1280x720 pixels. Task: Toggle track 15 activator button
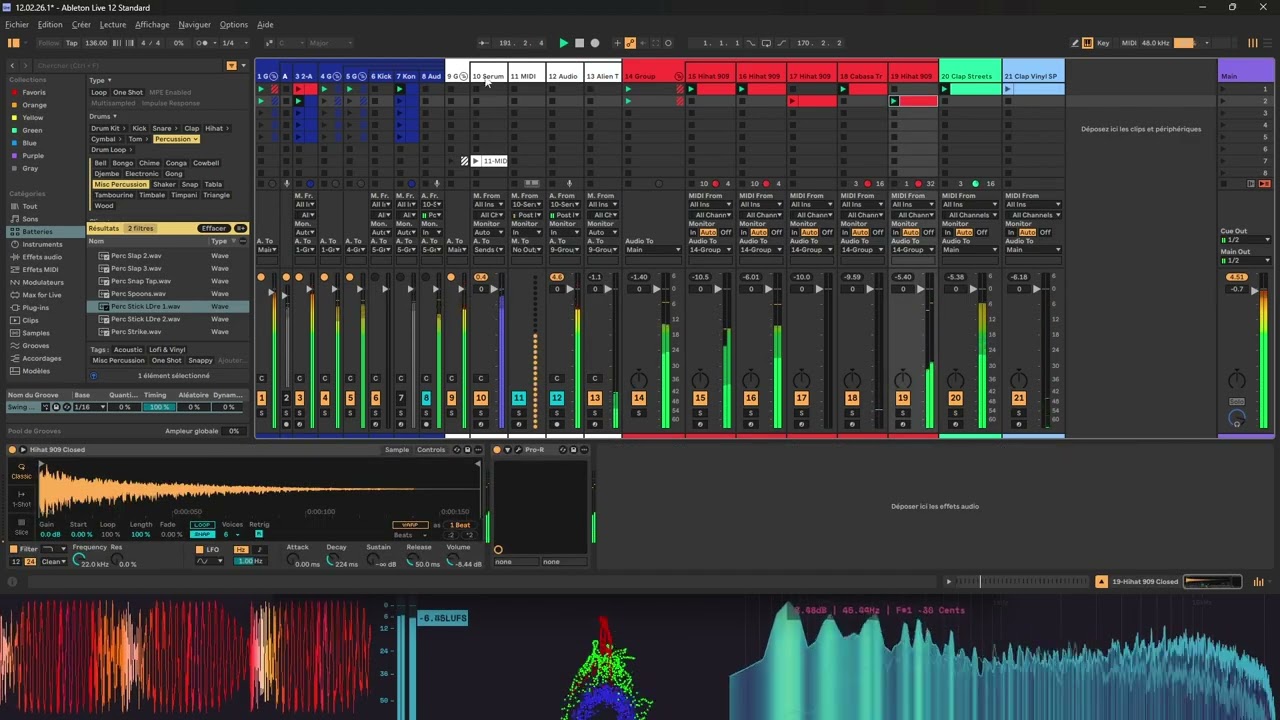click(700, 398)
